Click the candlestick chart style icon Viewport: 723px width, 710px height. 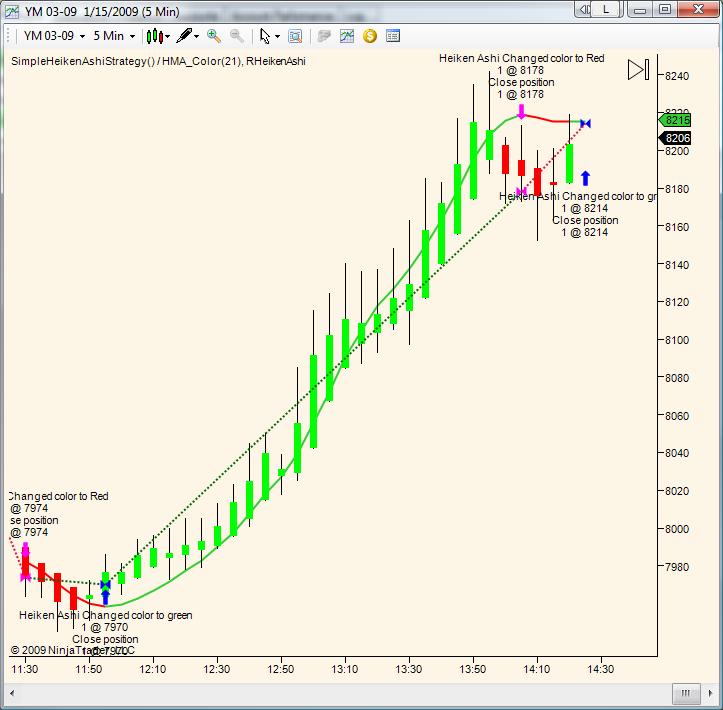tap(154, 36)
